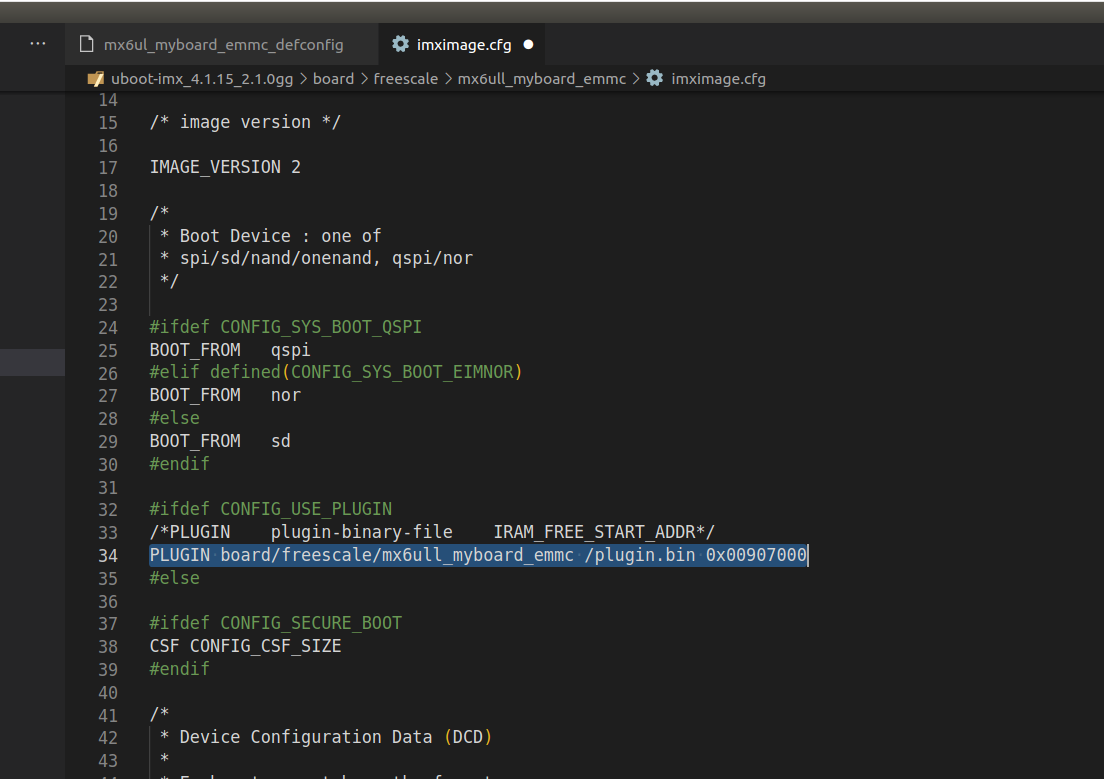Click the gear icon in the breadcrumb
This screenshot has width=1104, height=779.
(655, 78)
